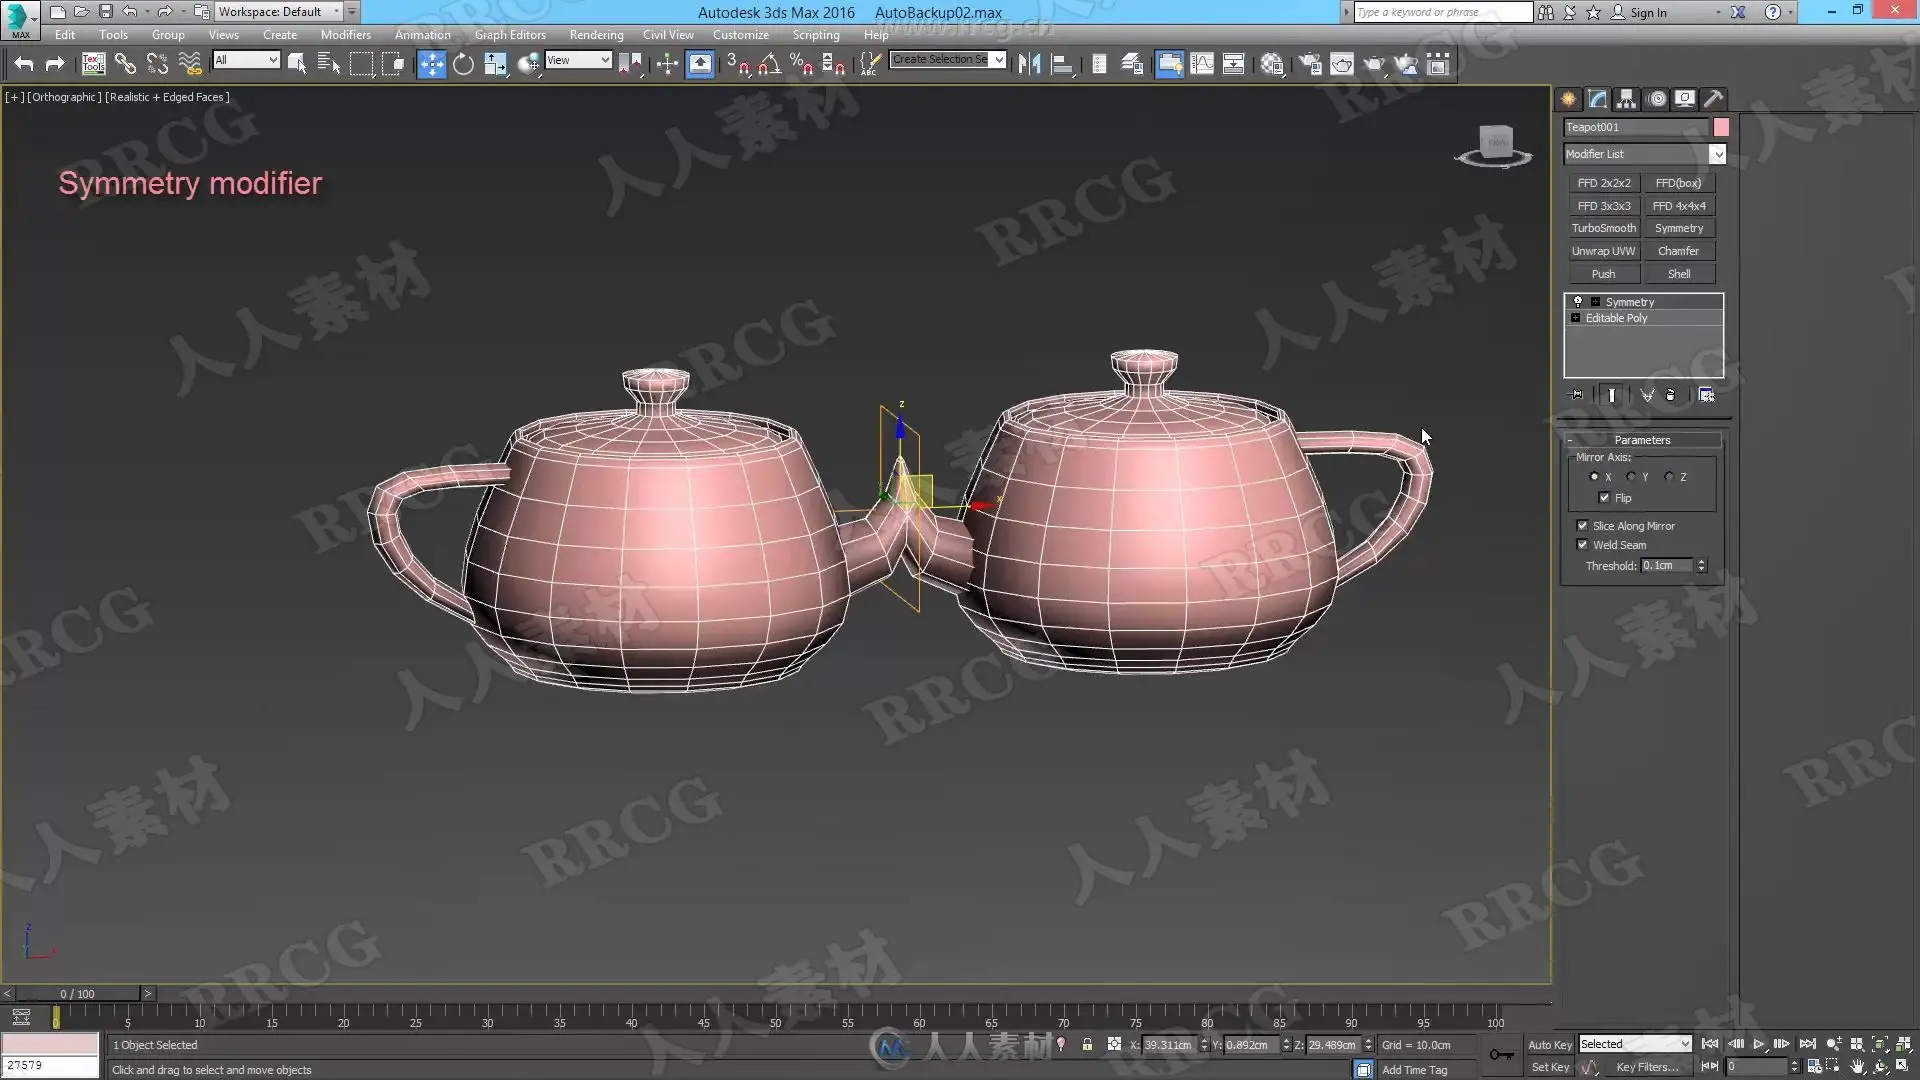Screen dimensions: 1920x1080
Task: Uncheck the Flip checkbox
Action: (x=1604, y=498)
